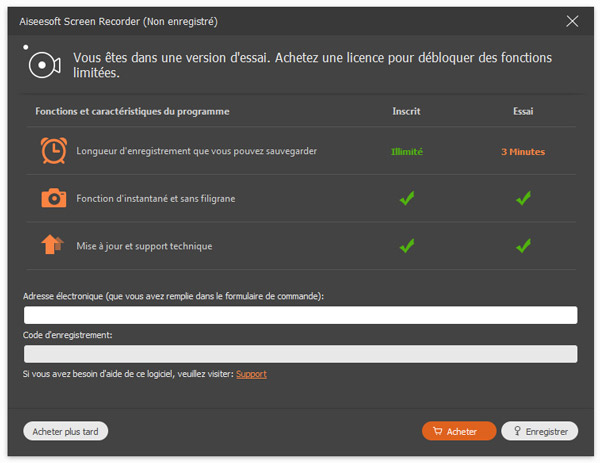Click the green Illimité text
The image size is (600, 463).
point(407,152)
